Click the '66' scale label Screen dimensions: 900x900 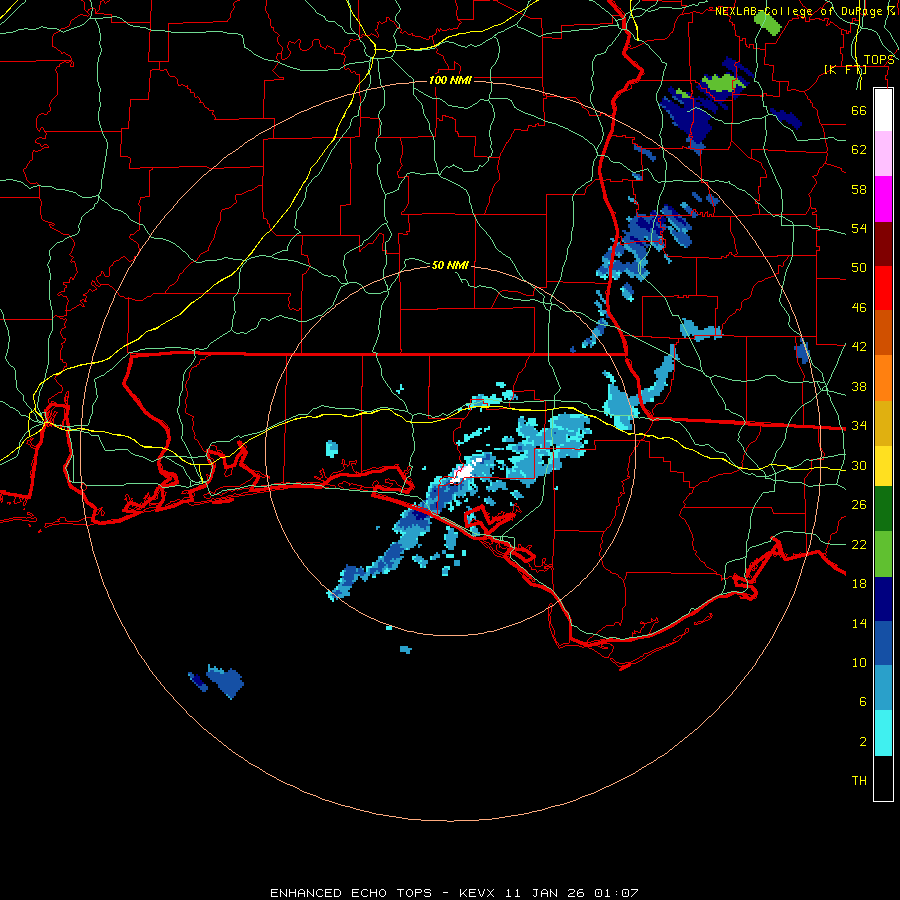[859, 110]
